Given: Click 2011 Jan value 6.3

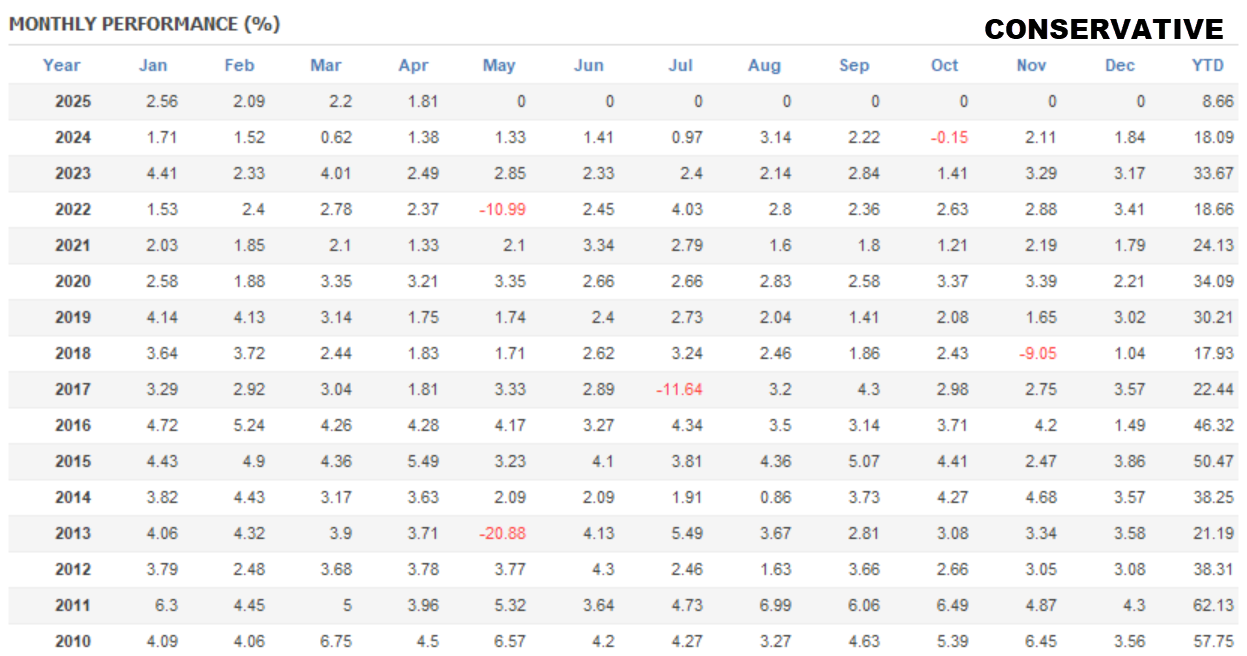Looking at the screenshot, I should tap(166, 605).
